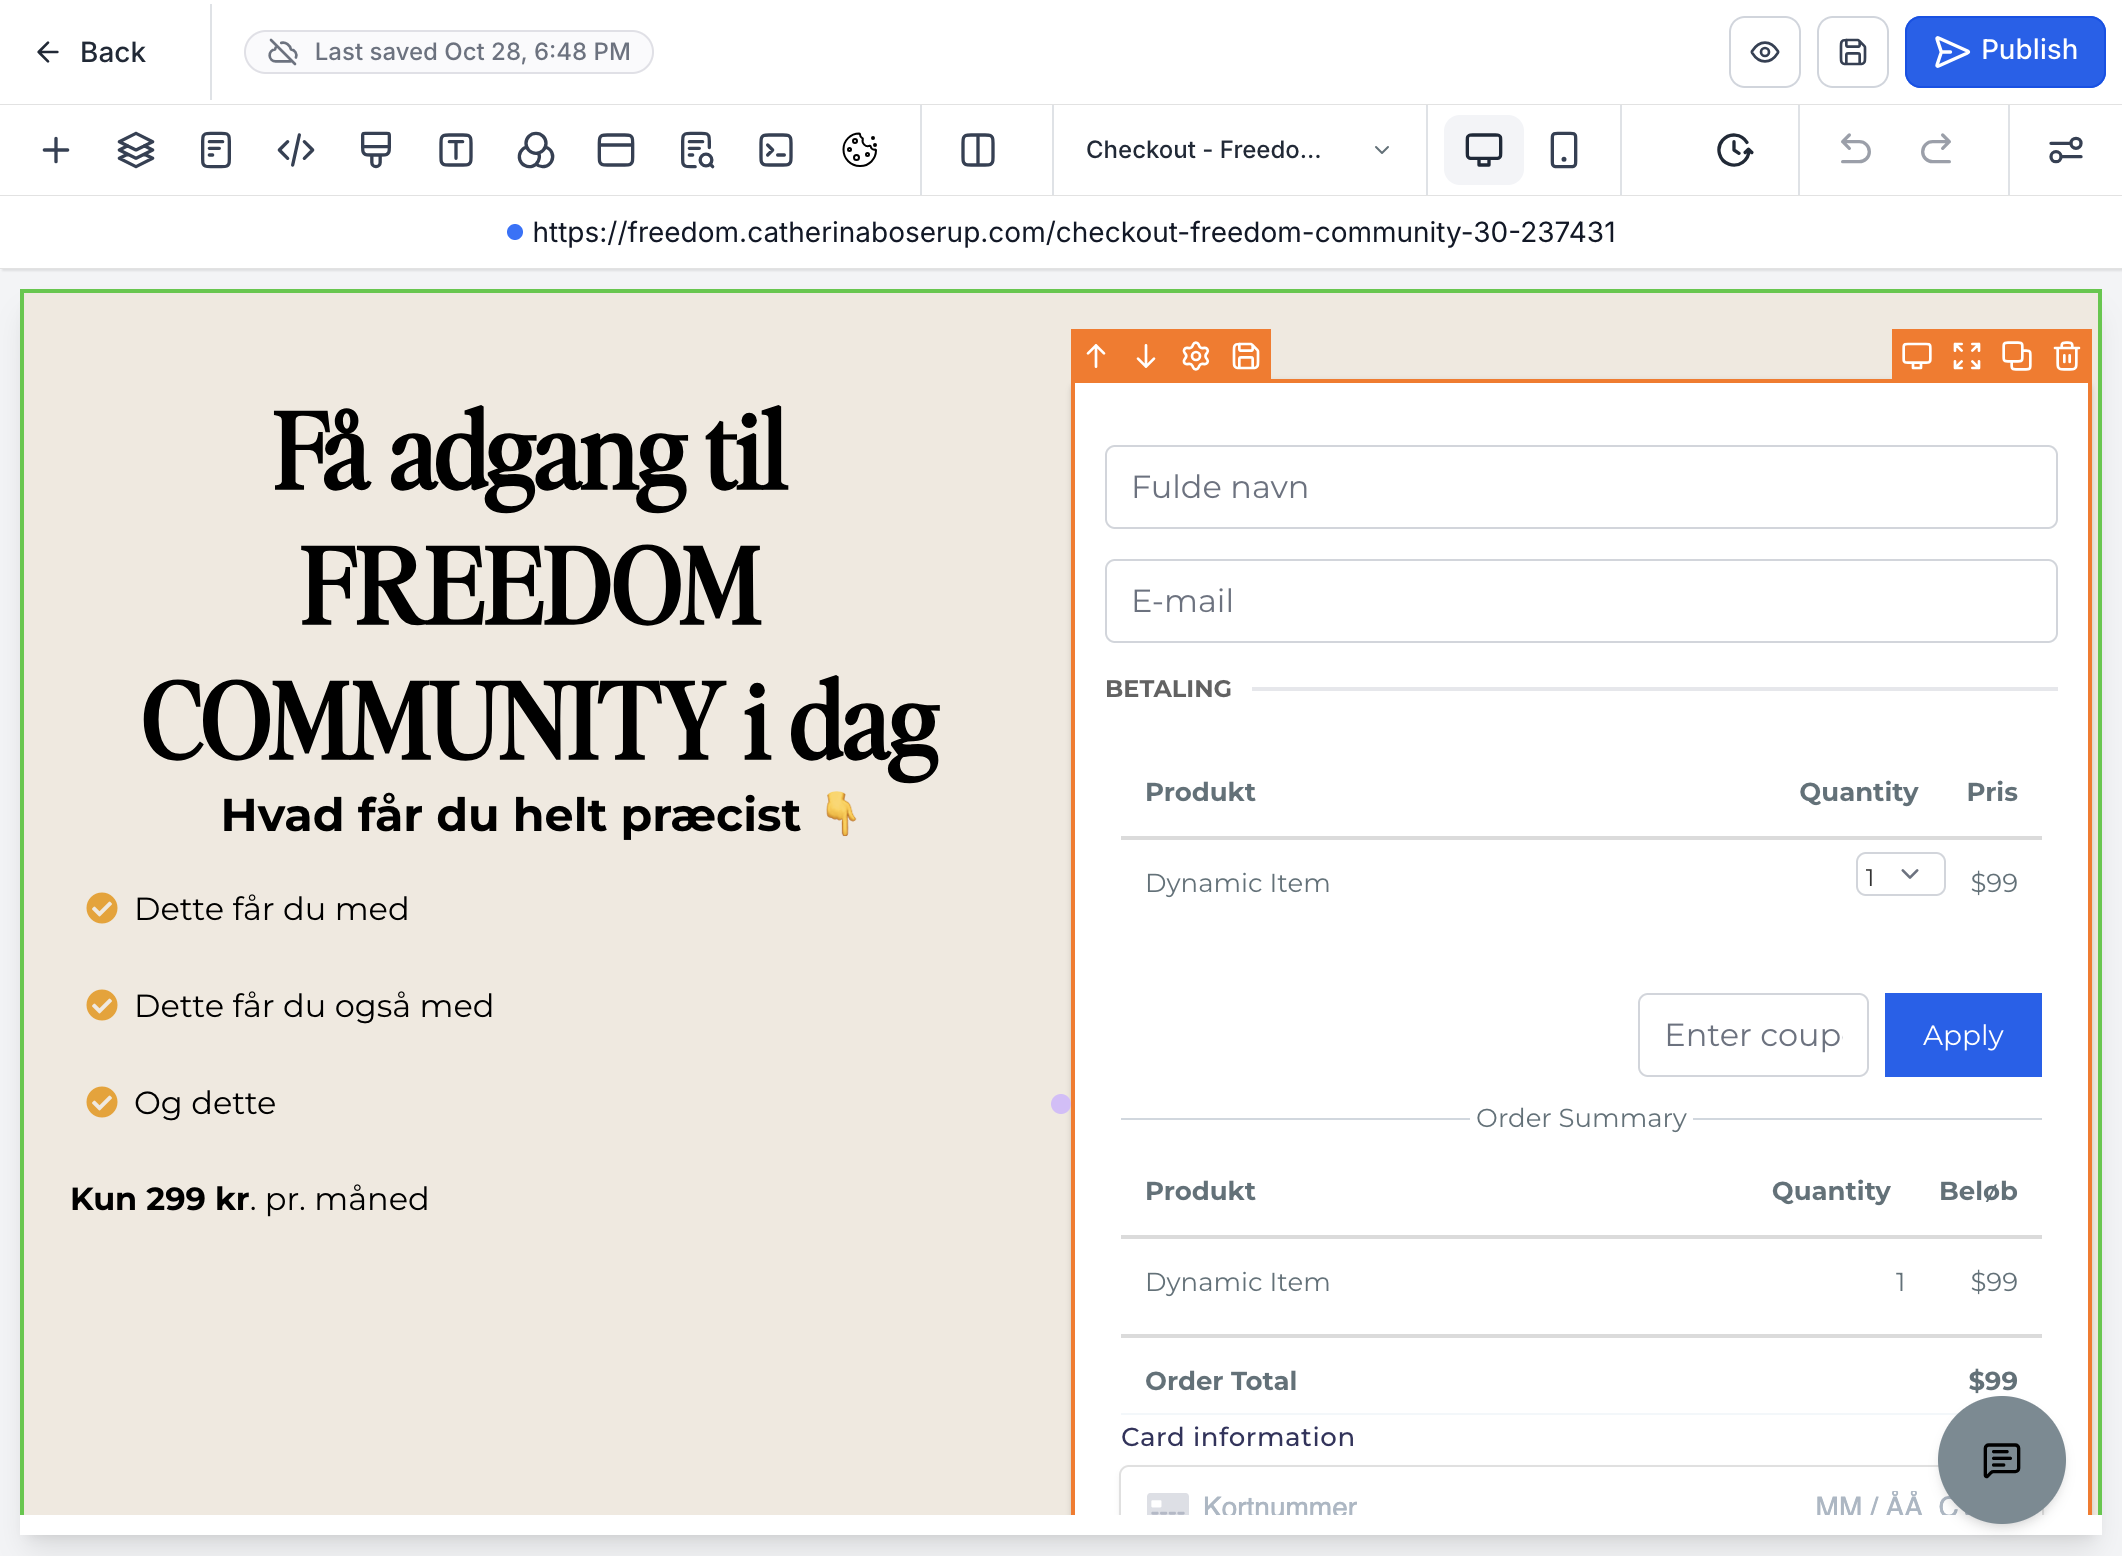Click the save floppy disk button
The width and height of the screenshot is (2122, 1556).
[x=1853, y=52]
